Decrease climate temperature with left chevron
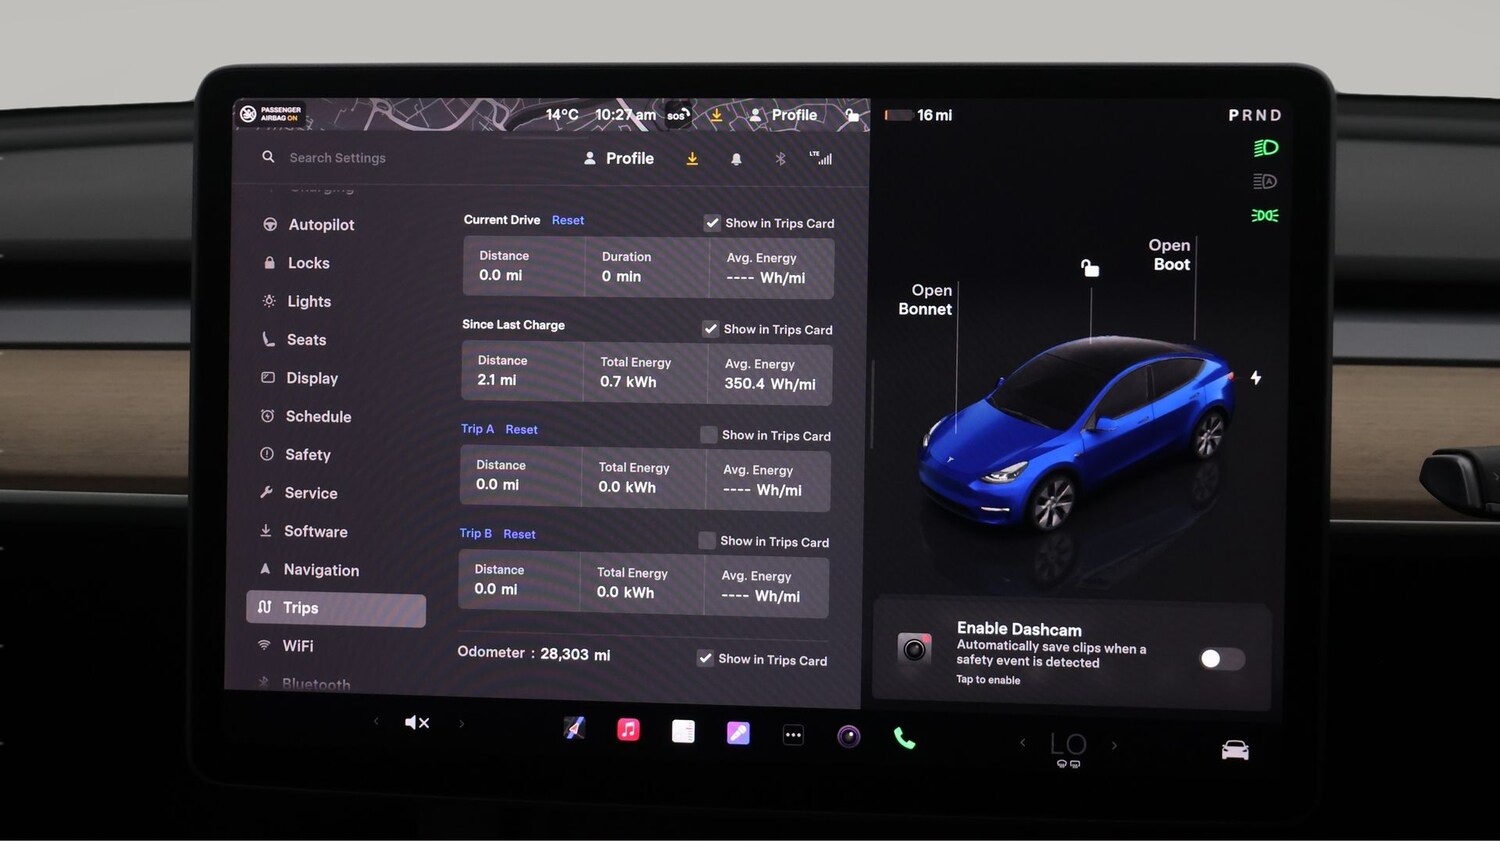Image resolution: width=1500 pixels, height=841 pixels. [1022, 745]
